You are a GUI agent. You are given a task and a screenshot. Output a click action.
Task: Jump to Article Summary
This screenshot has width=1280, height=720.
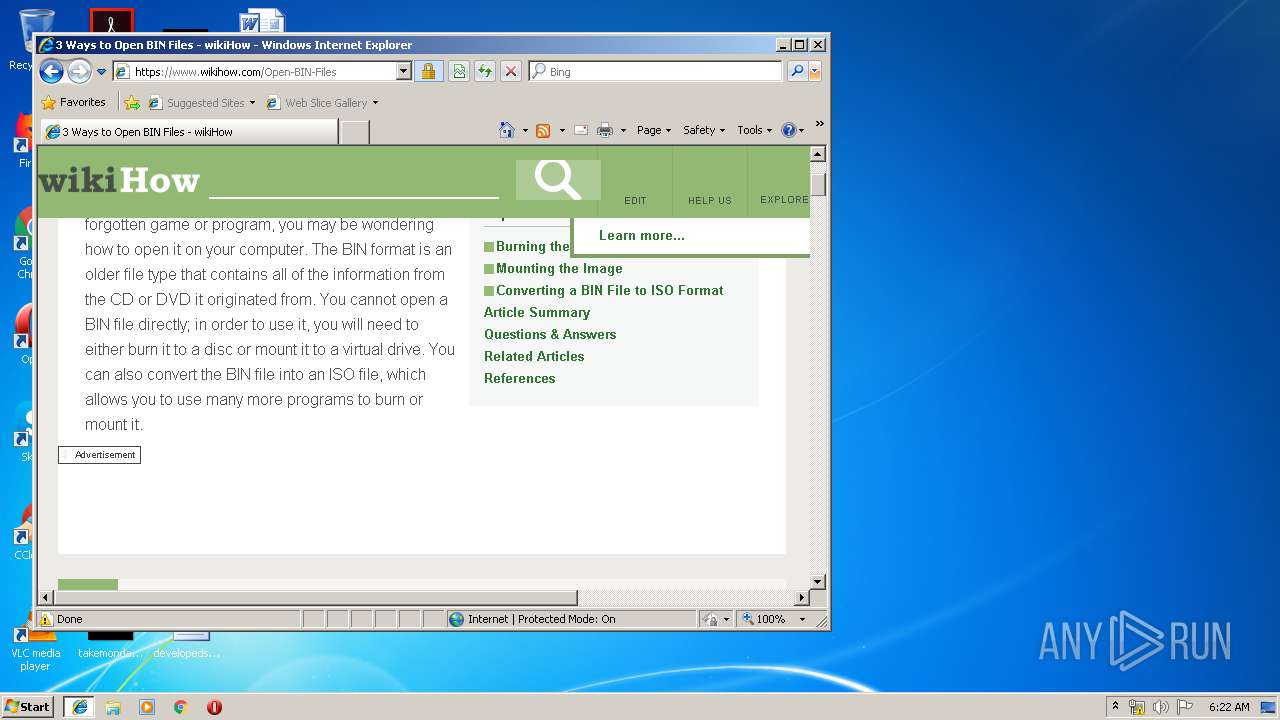537,312
